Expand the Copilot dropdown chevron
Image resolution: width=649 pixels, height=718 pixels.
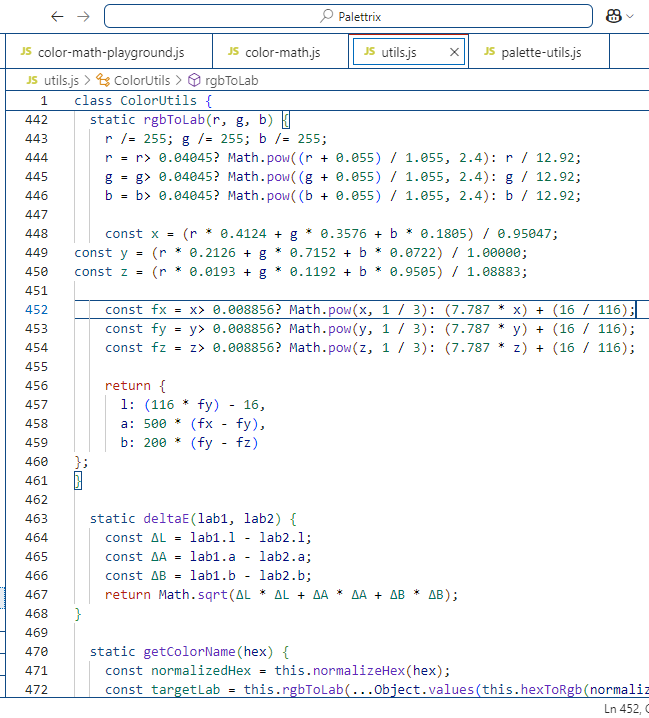tap(630, 16)
